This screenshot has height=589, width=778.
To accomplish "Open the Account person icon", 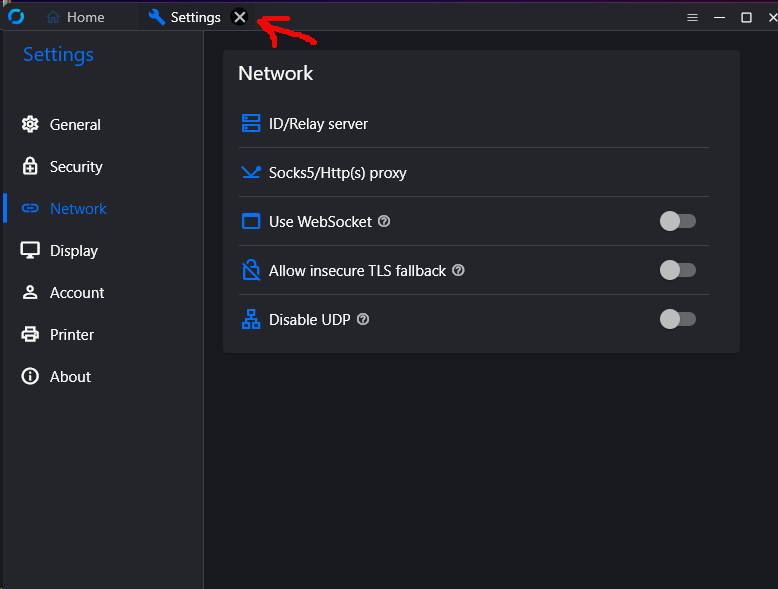I will pos(30,292).
